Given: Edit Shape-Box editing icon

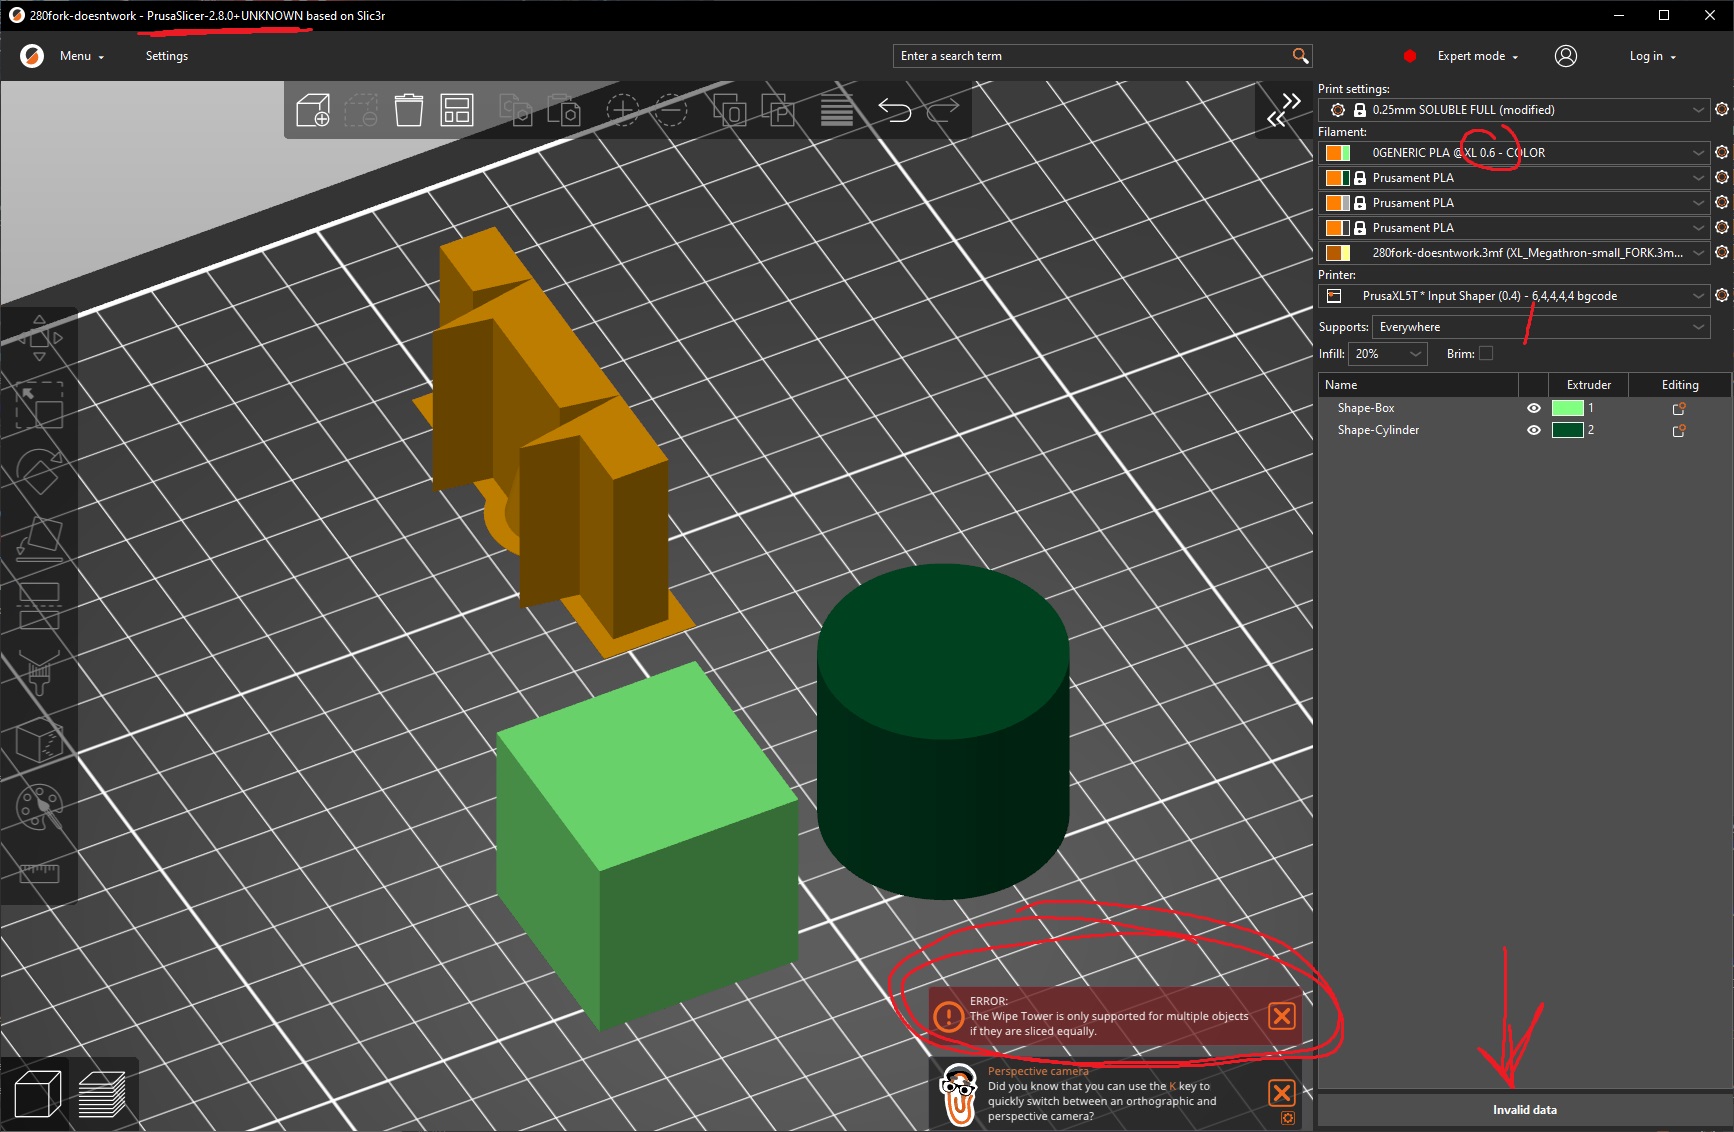Looking at the screenshot, I should [x=1679, y=408].
